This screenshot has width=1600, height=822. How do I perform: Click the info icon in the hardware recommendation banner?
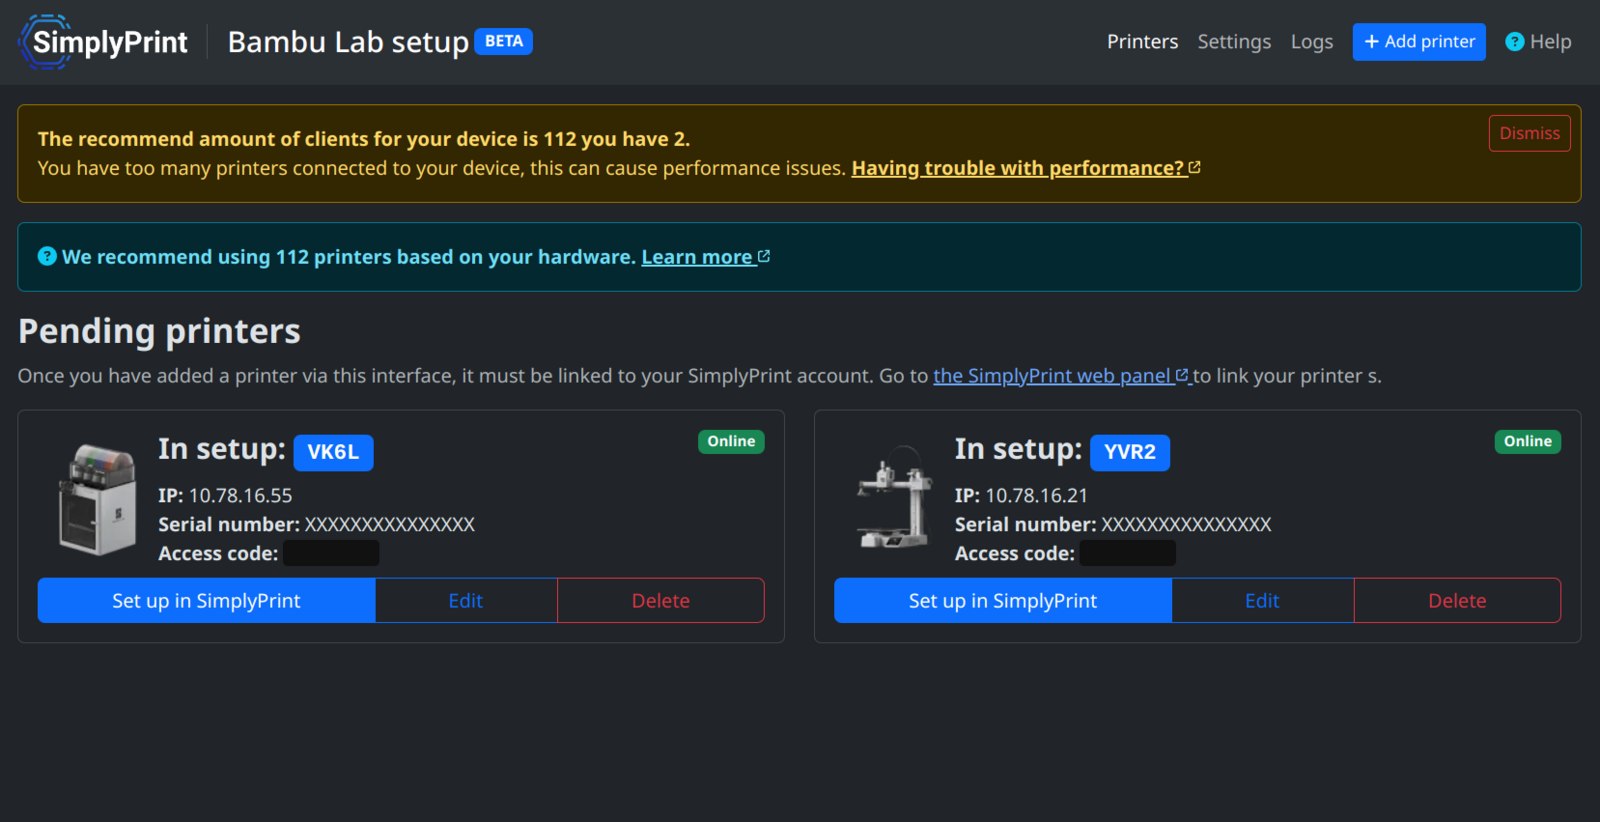tap(47, 256)
